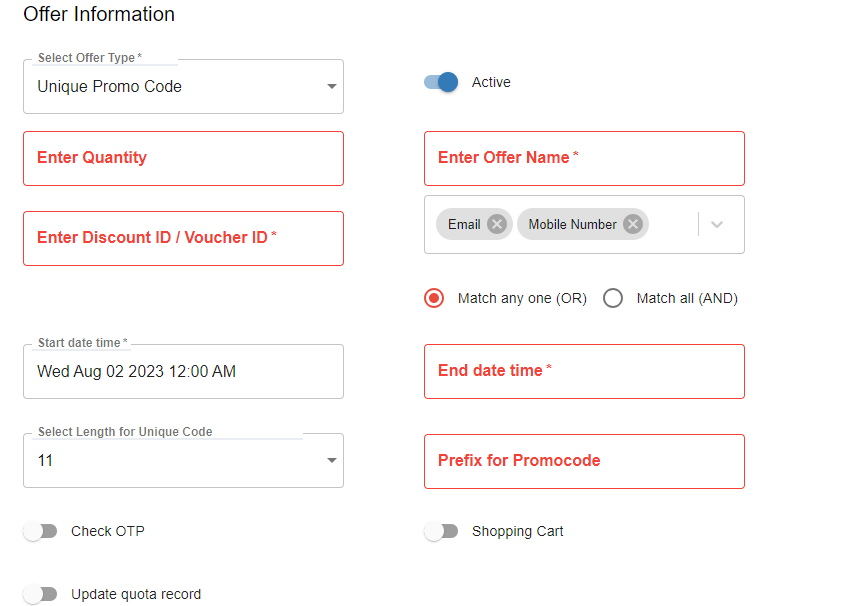Click the Enter Discount ID / Voucher ID field
The height and width of the screenshot is (606, 846).
pos(183,238)
